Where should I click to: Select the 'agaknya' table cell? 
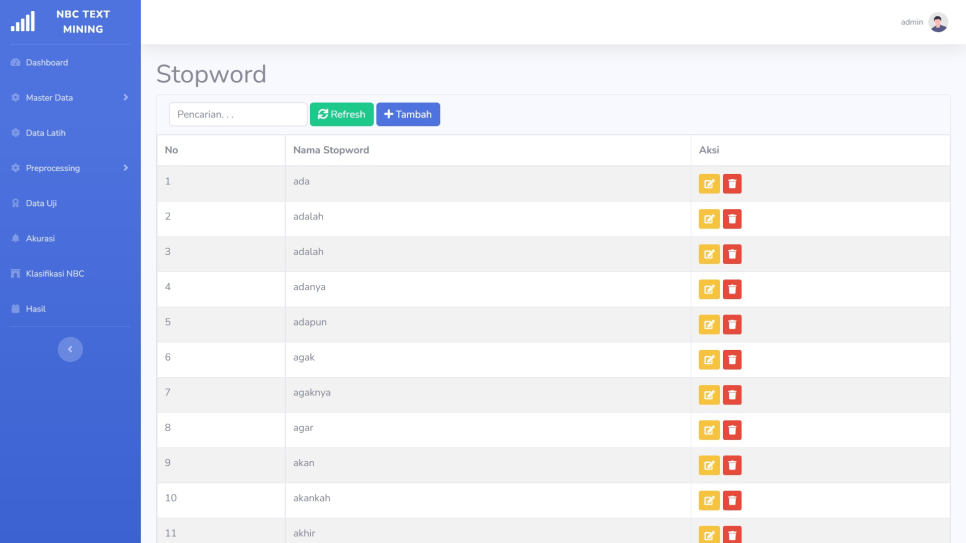[x=488, y=394]
